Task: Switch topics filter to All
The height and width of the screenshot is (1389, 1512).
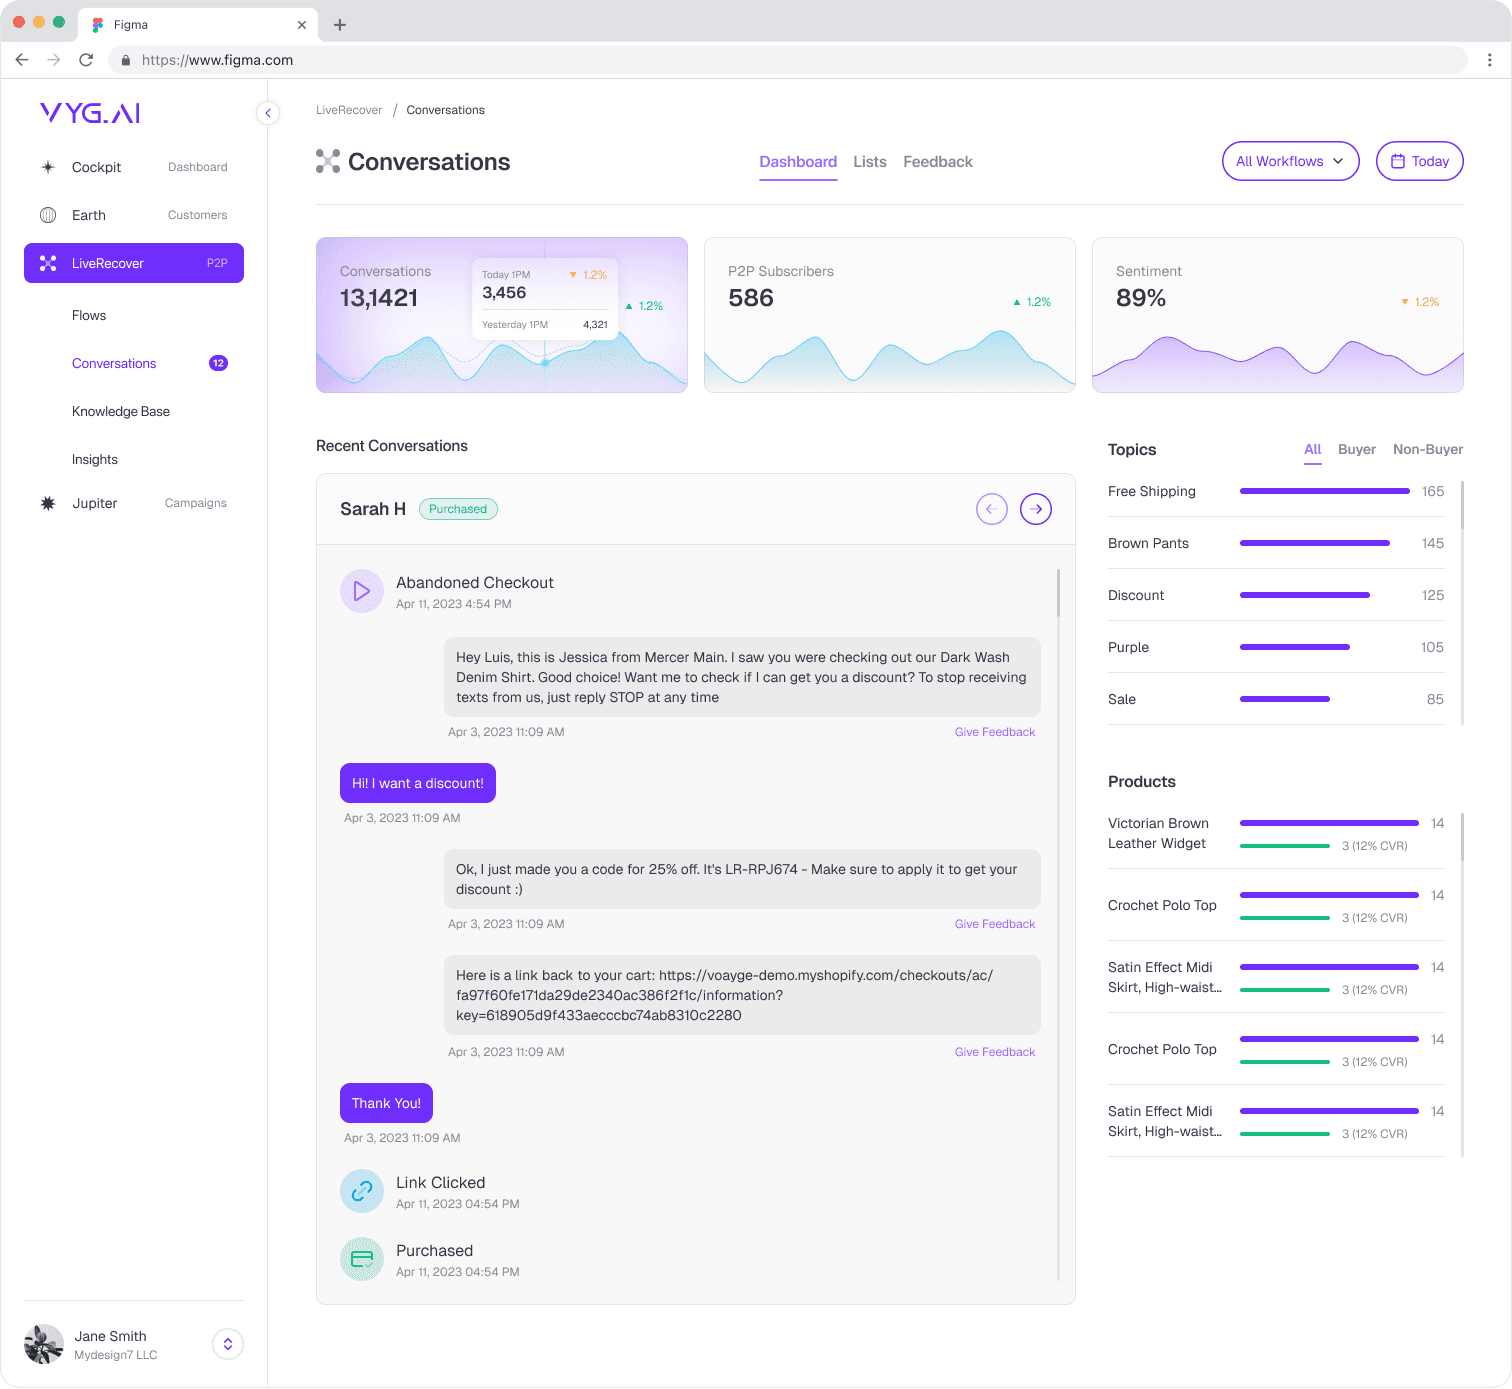Action: pyautogui.click(x=1312, y=449)
